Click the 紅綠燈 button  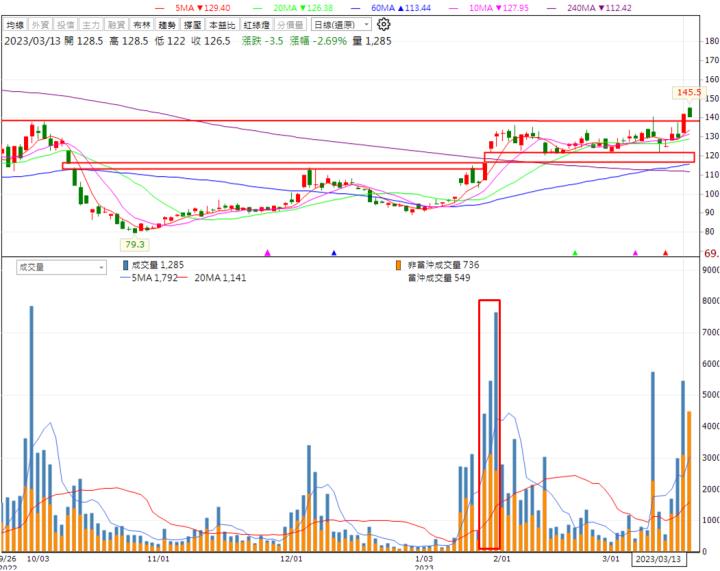point(256,23)
